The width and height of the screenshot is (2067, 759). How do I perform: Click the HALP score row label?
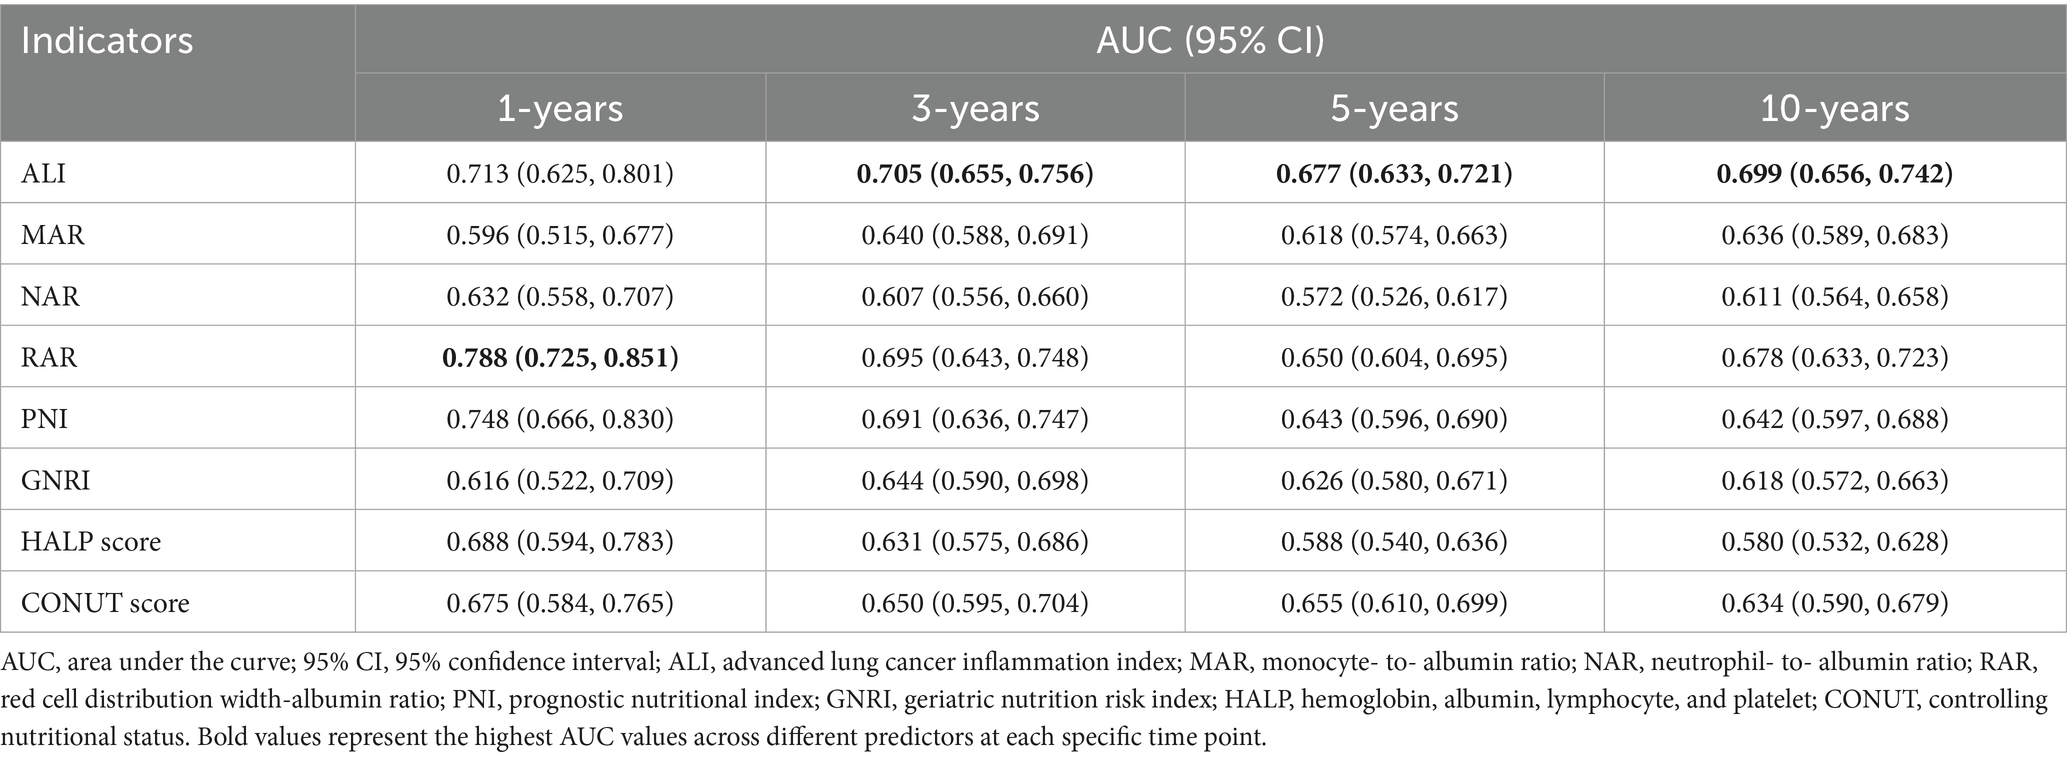pyautogui.click(x=91, y=541)
